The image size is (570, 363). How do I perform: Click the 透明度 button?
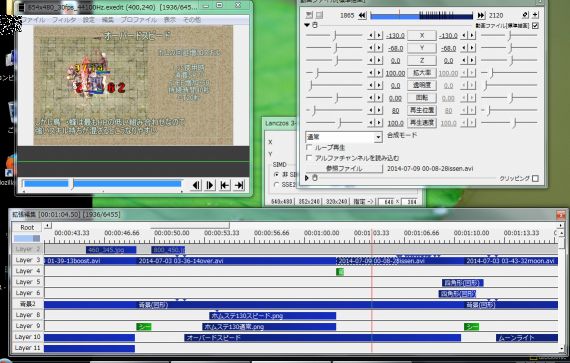click(422, 85)
